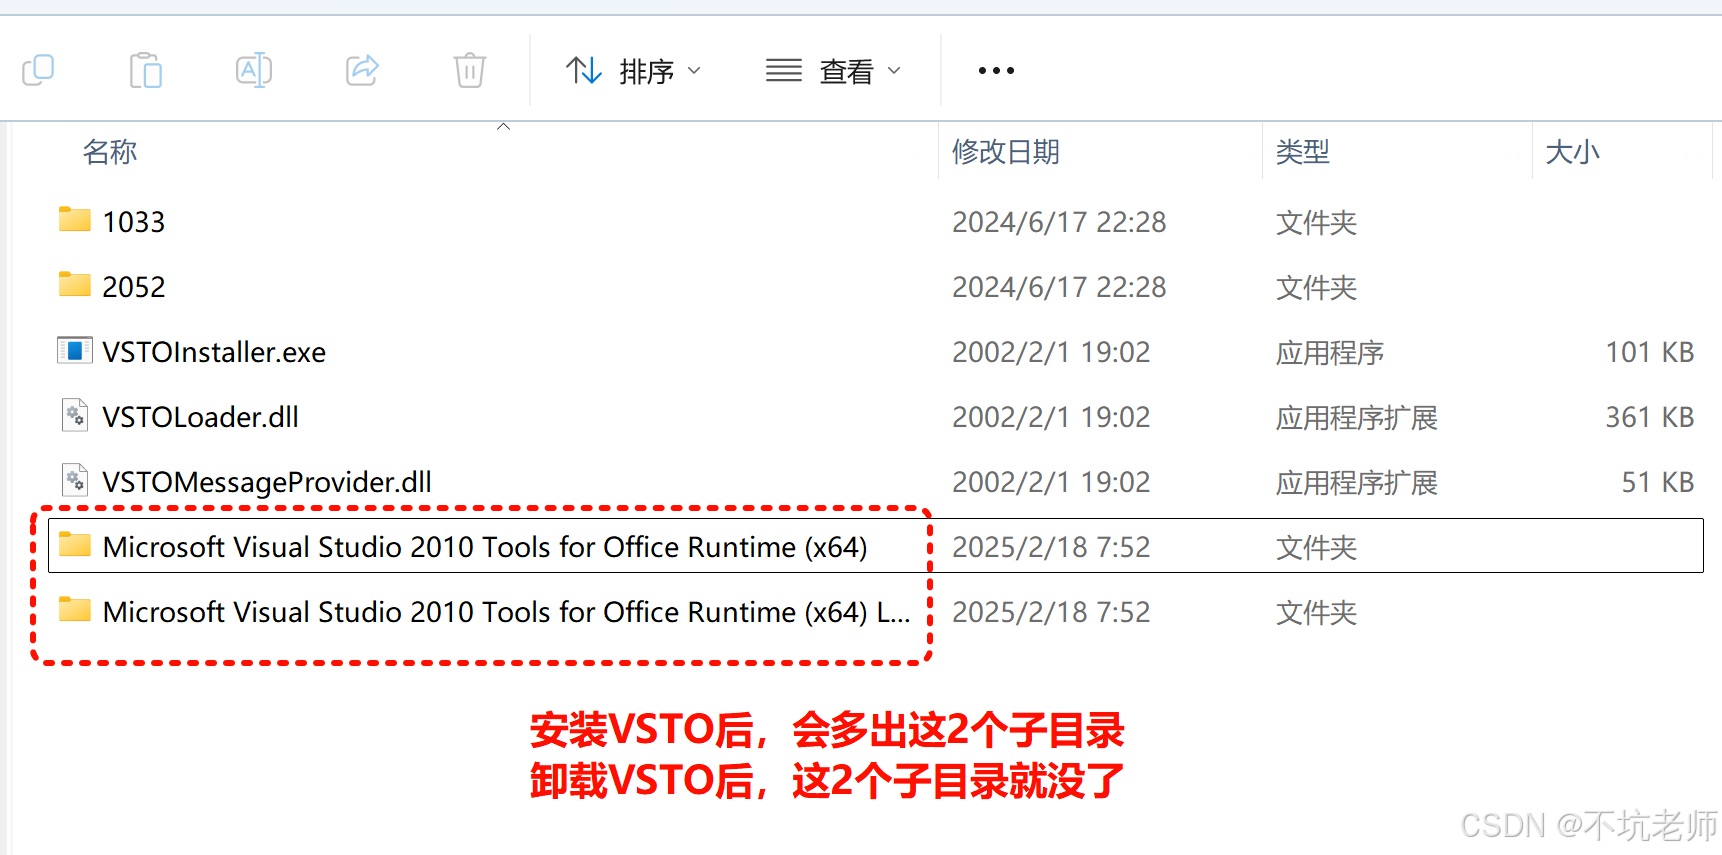Image resolution: width=1722 pixels, height=855 pixels.
Task: Click the Copy icon in toolbar
Action: [38, 70]
